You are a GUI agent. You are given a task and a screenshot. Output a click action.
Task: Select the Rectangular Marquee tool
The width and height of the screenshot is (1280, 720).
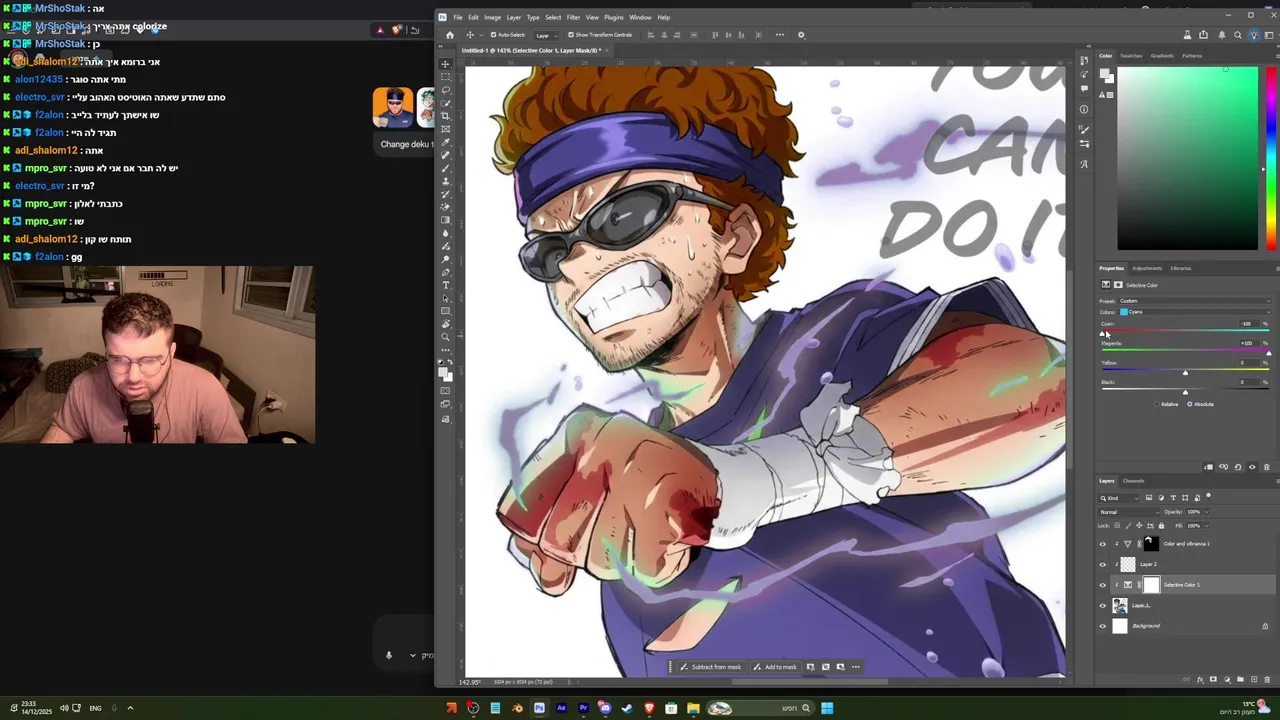coord(446,76)
